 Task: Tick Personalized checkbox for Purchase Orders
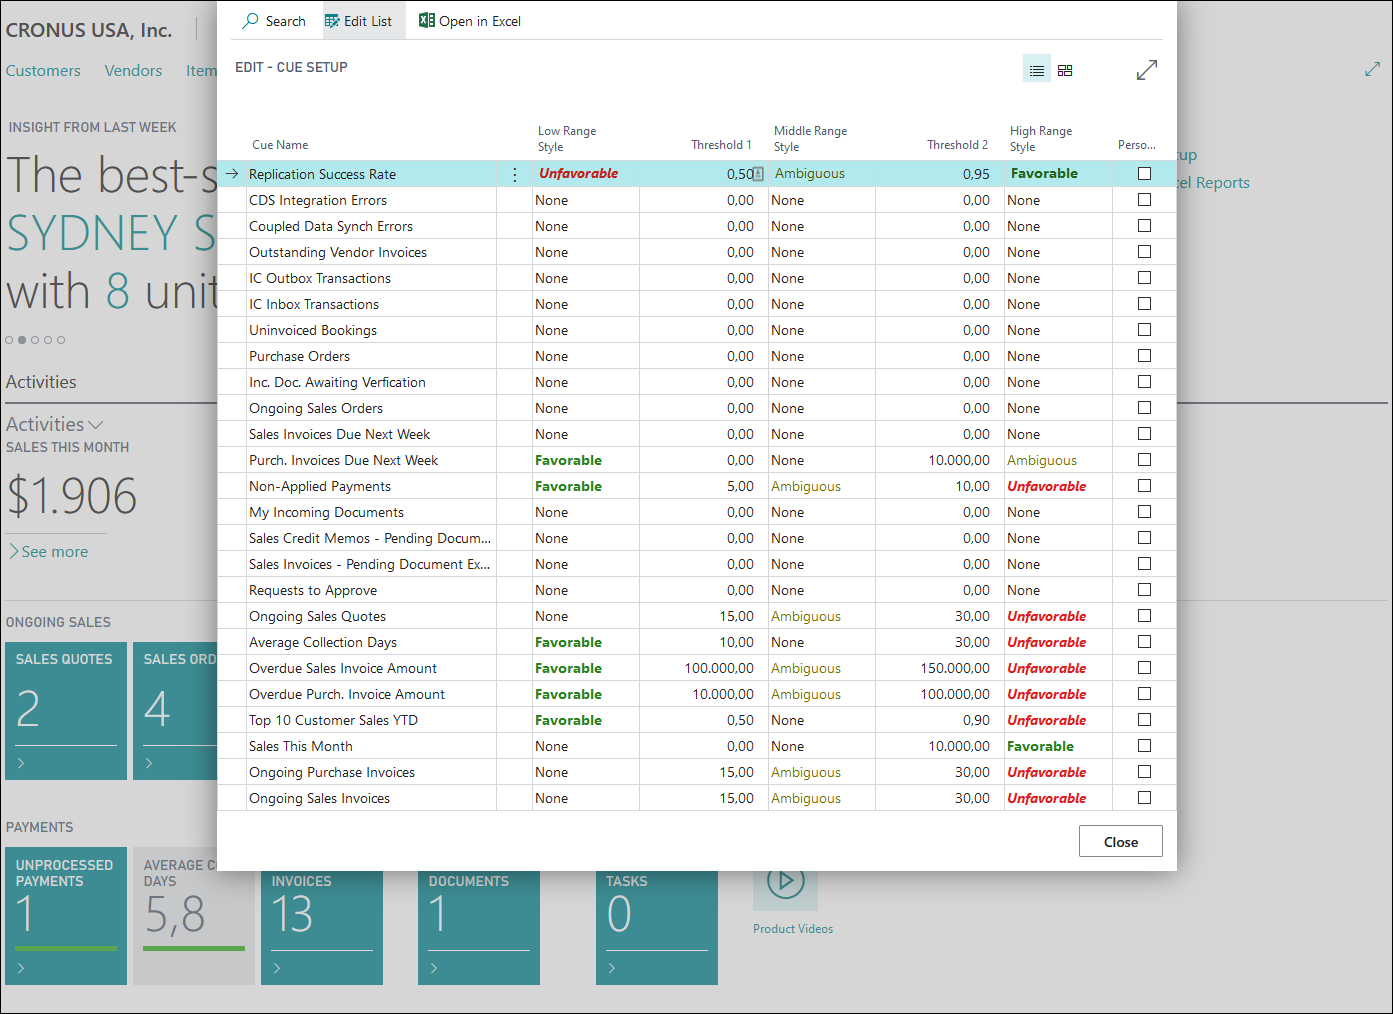point(1145,356)
